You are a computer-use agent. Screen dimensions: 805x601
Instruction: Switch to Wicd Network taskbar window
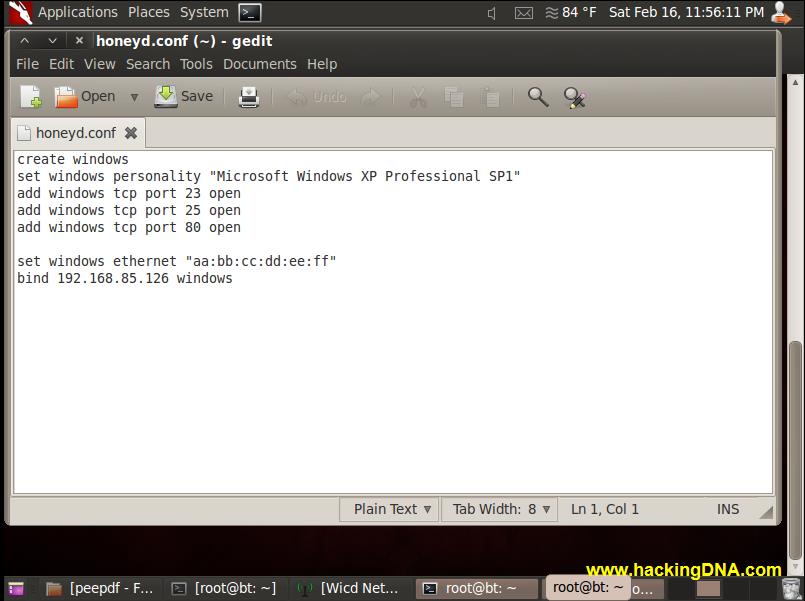[x=349, y=589]
